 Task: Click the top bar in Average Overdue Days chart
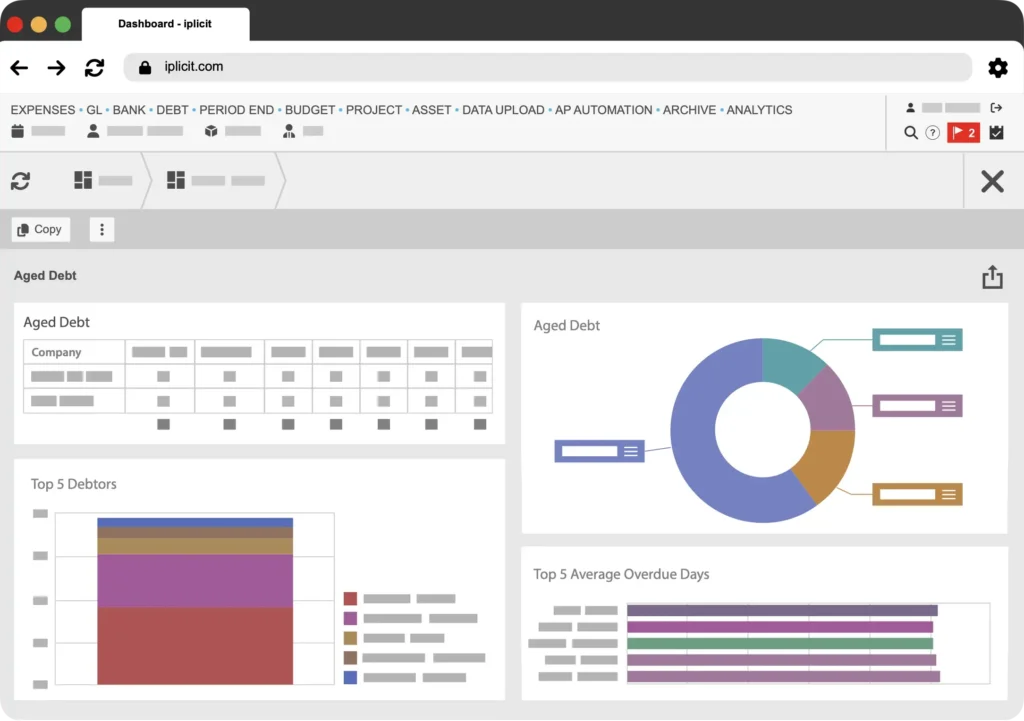tap(782, 611)
